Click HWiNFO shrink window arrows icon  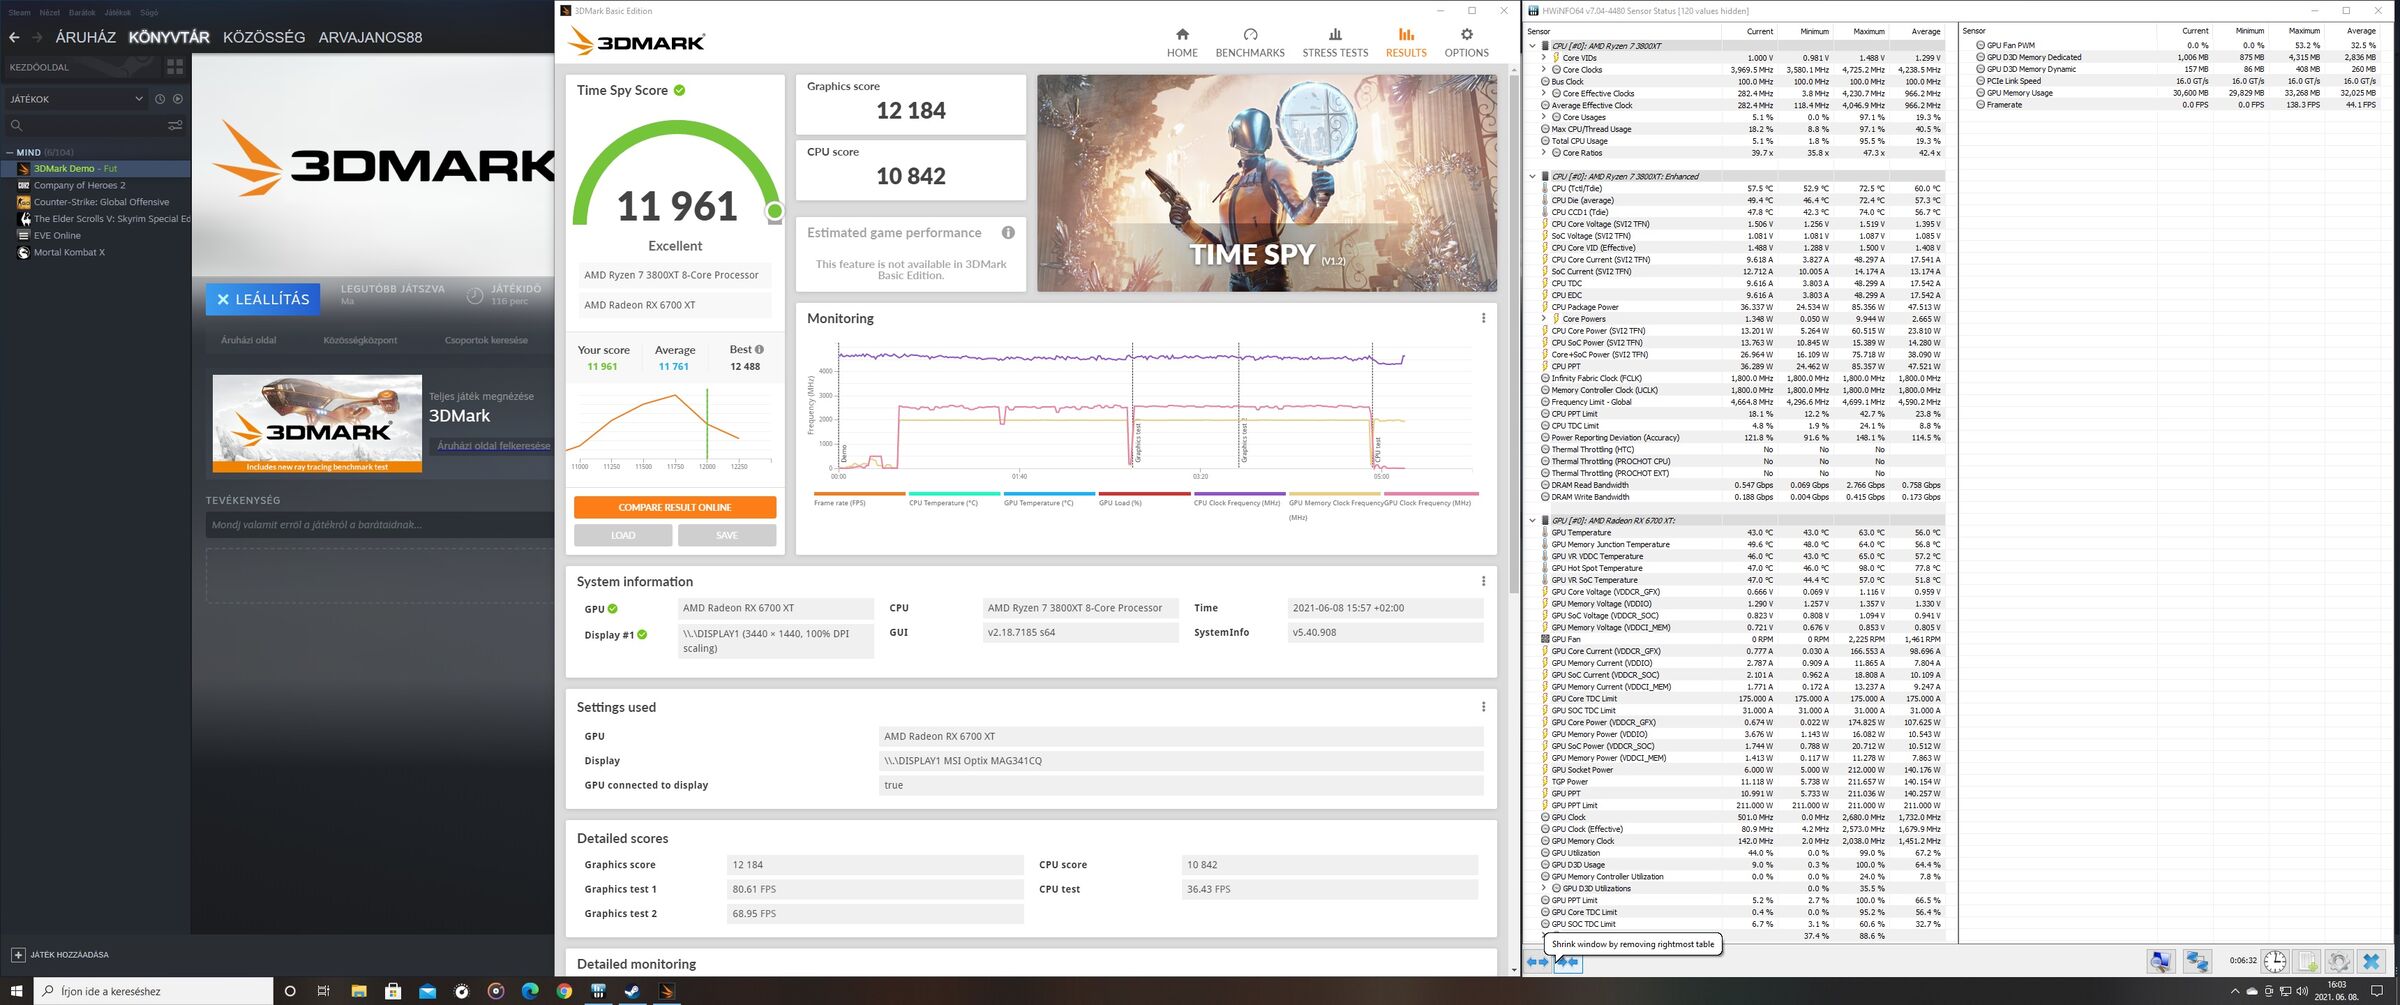coord(1567,962)
